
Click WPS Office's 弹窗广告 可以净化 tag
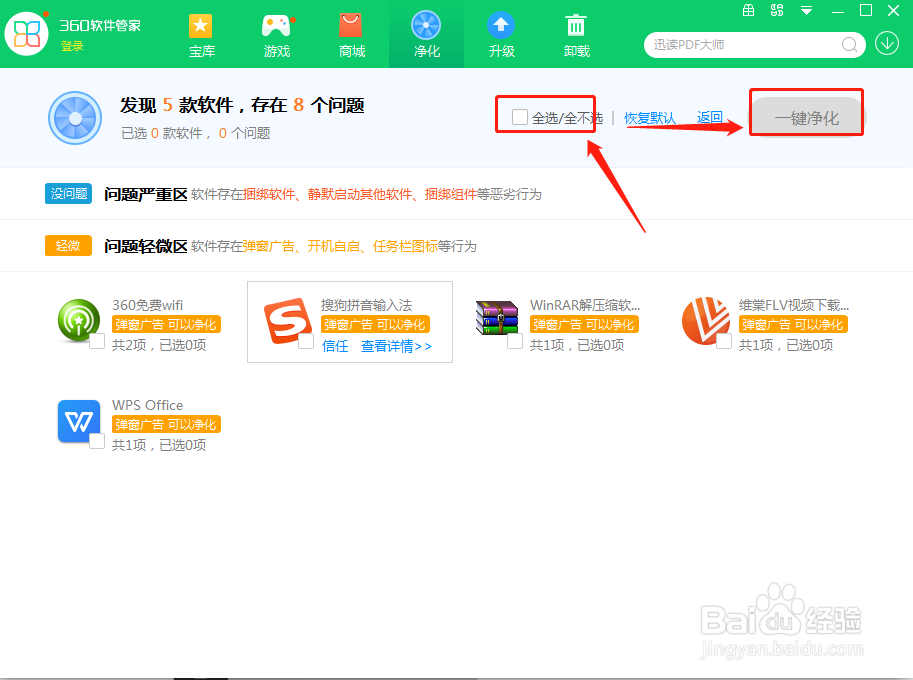click(166, 424)
